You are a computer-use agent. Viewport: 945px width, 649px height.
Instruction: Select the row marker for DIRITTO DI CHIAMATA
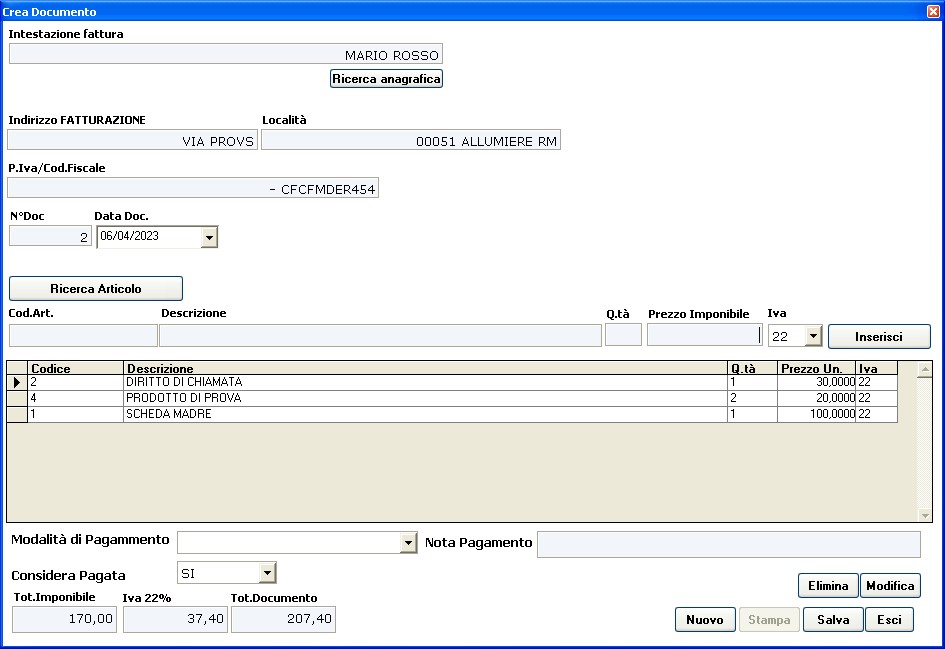(x=17, y=382)
